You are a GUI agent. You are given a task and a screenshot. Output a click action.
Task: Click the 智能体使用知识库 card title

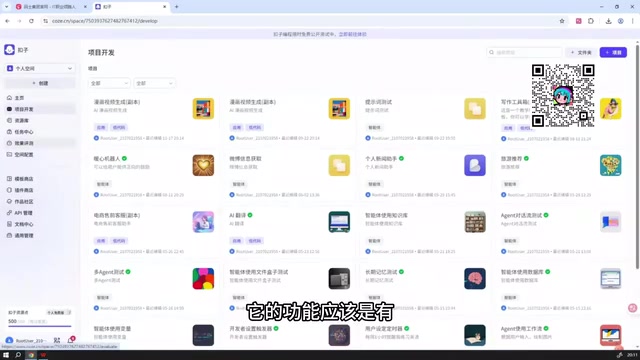(x=386, y=215)
